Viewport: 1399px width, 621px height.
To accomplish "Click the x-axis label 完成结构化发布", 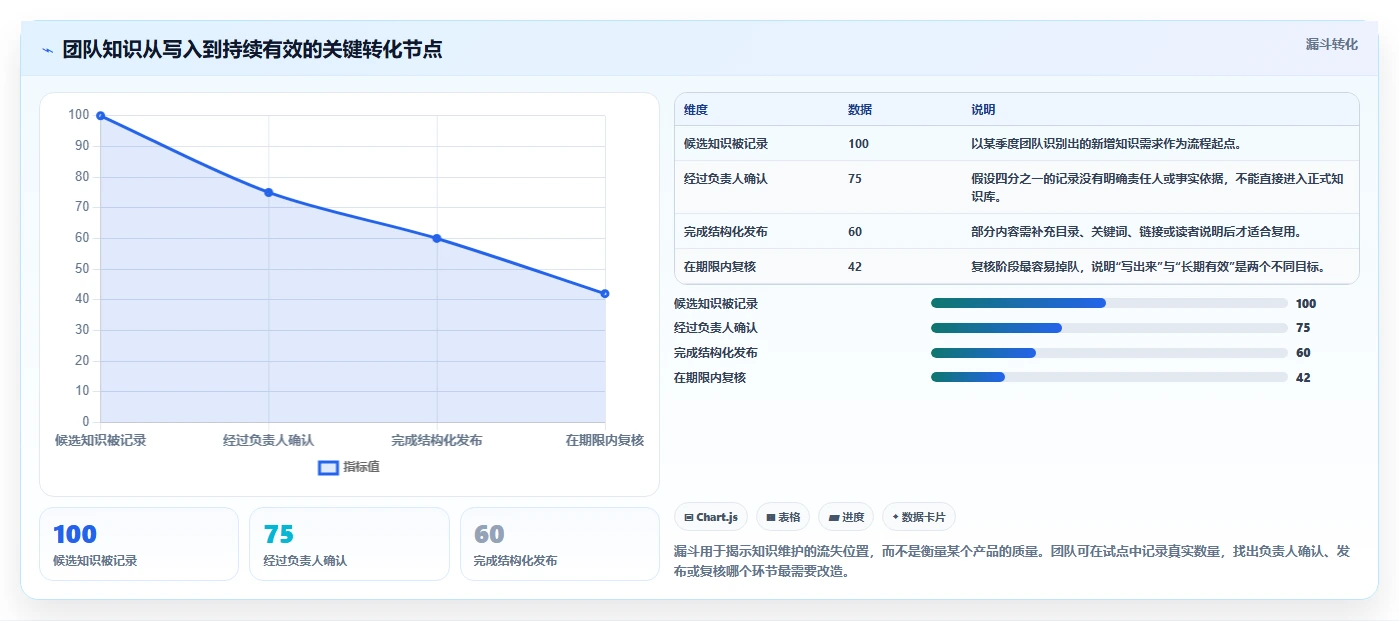I will [437, 440].
